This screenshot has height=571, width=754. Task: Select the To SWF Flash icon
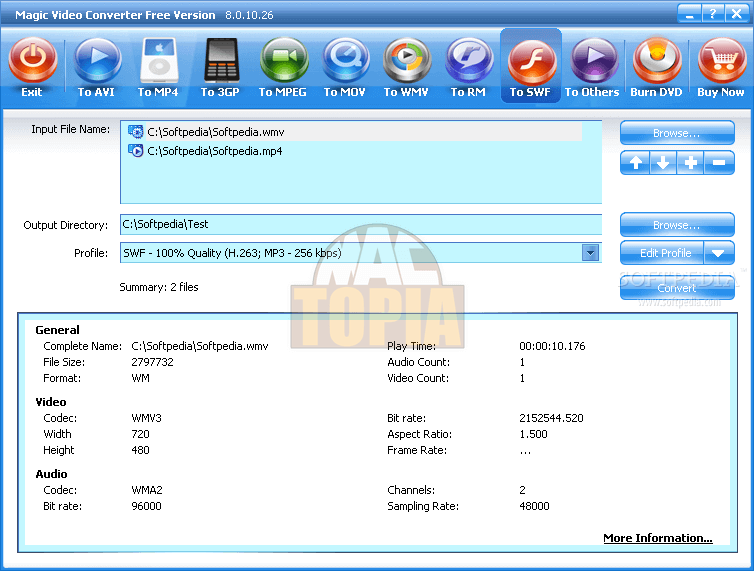531,61
